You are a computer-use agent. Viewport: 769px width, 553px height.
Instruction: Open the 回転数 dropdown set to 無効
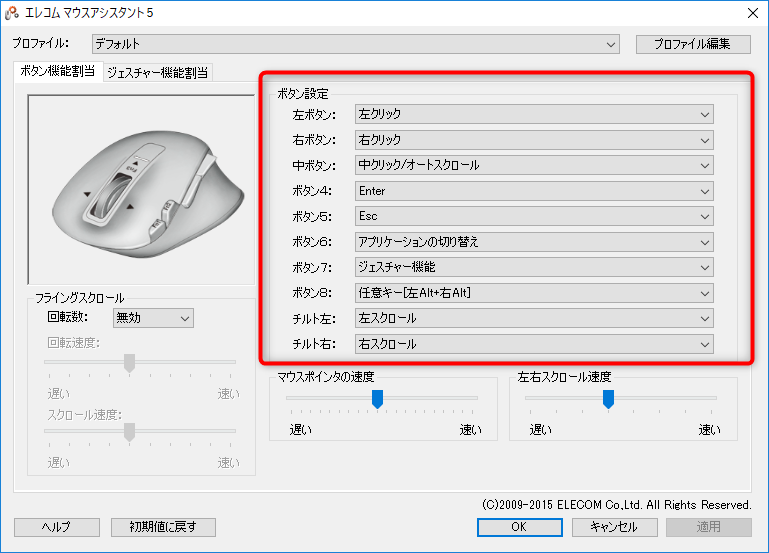tap(152, 318)
